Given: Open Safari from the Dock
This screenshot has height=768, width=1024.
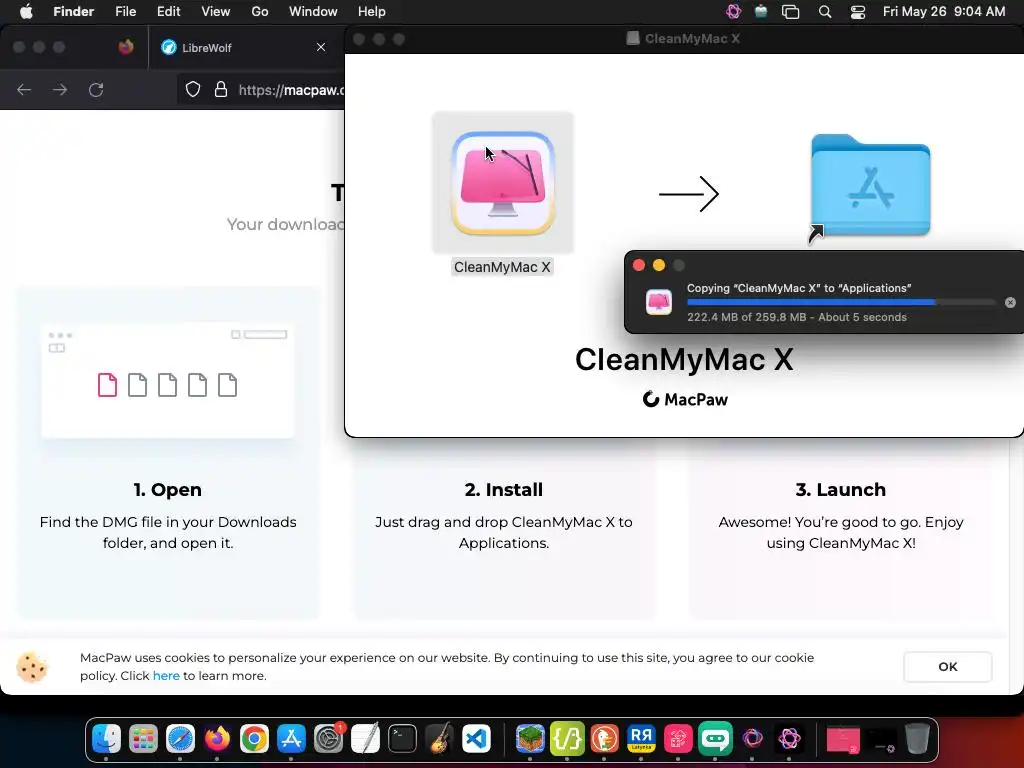Looking at the screenshot, I should coord(180,739).
